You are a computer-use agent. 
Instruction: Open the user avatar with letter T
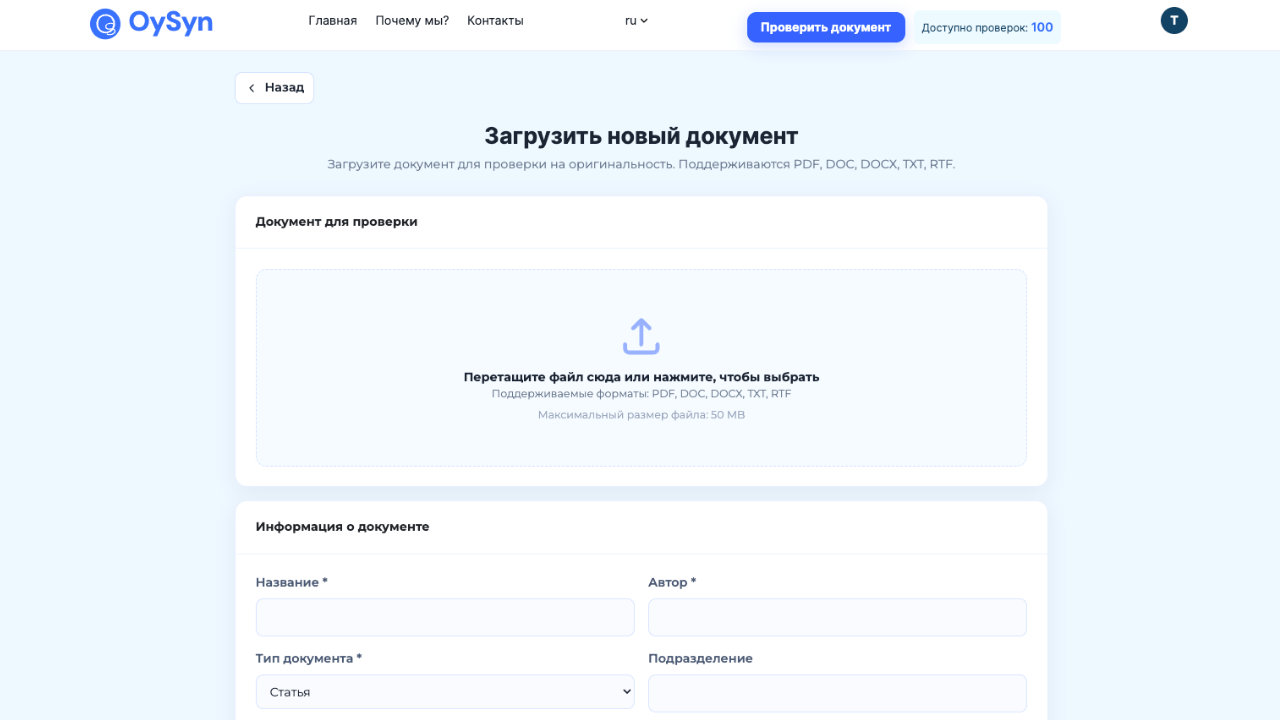tap(1173, 20)
